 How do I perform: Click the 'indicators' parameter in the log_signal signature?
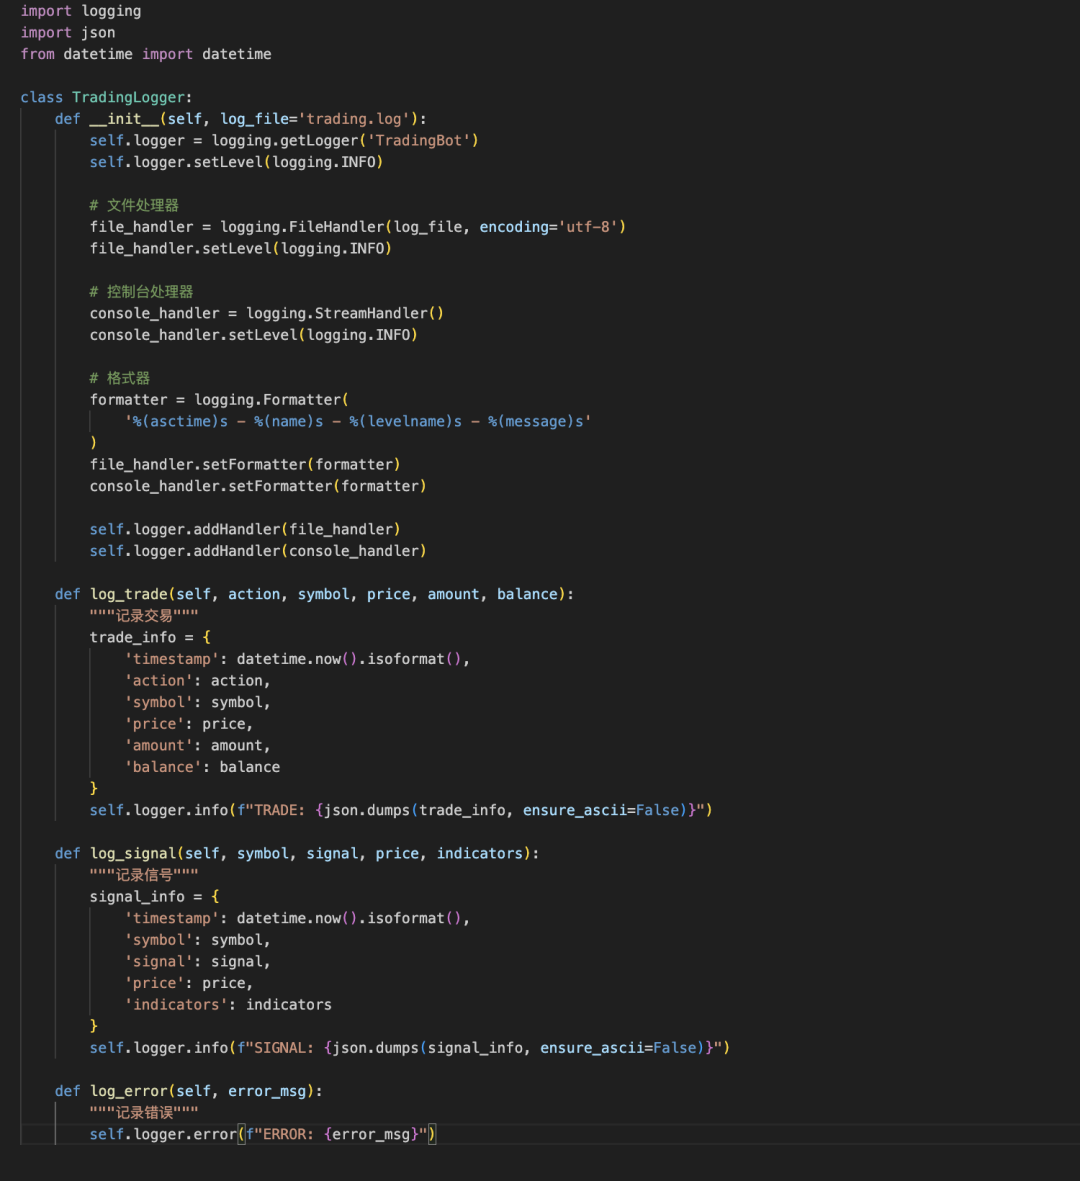(480, 853)
